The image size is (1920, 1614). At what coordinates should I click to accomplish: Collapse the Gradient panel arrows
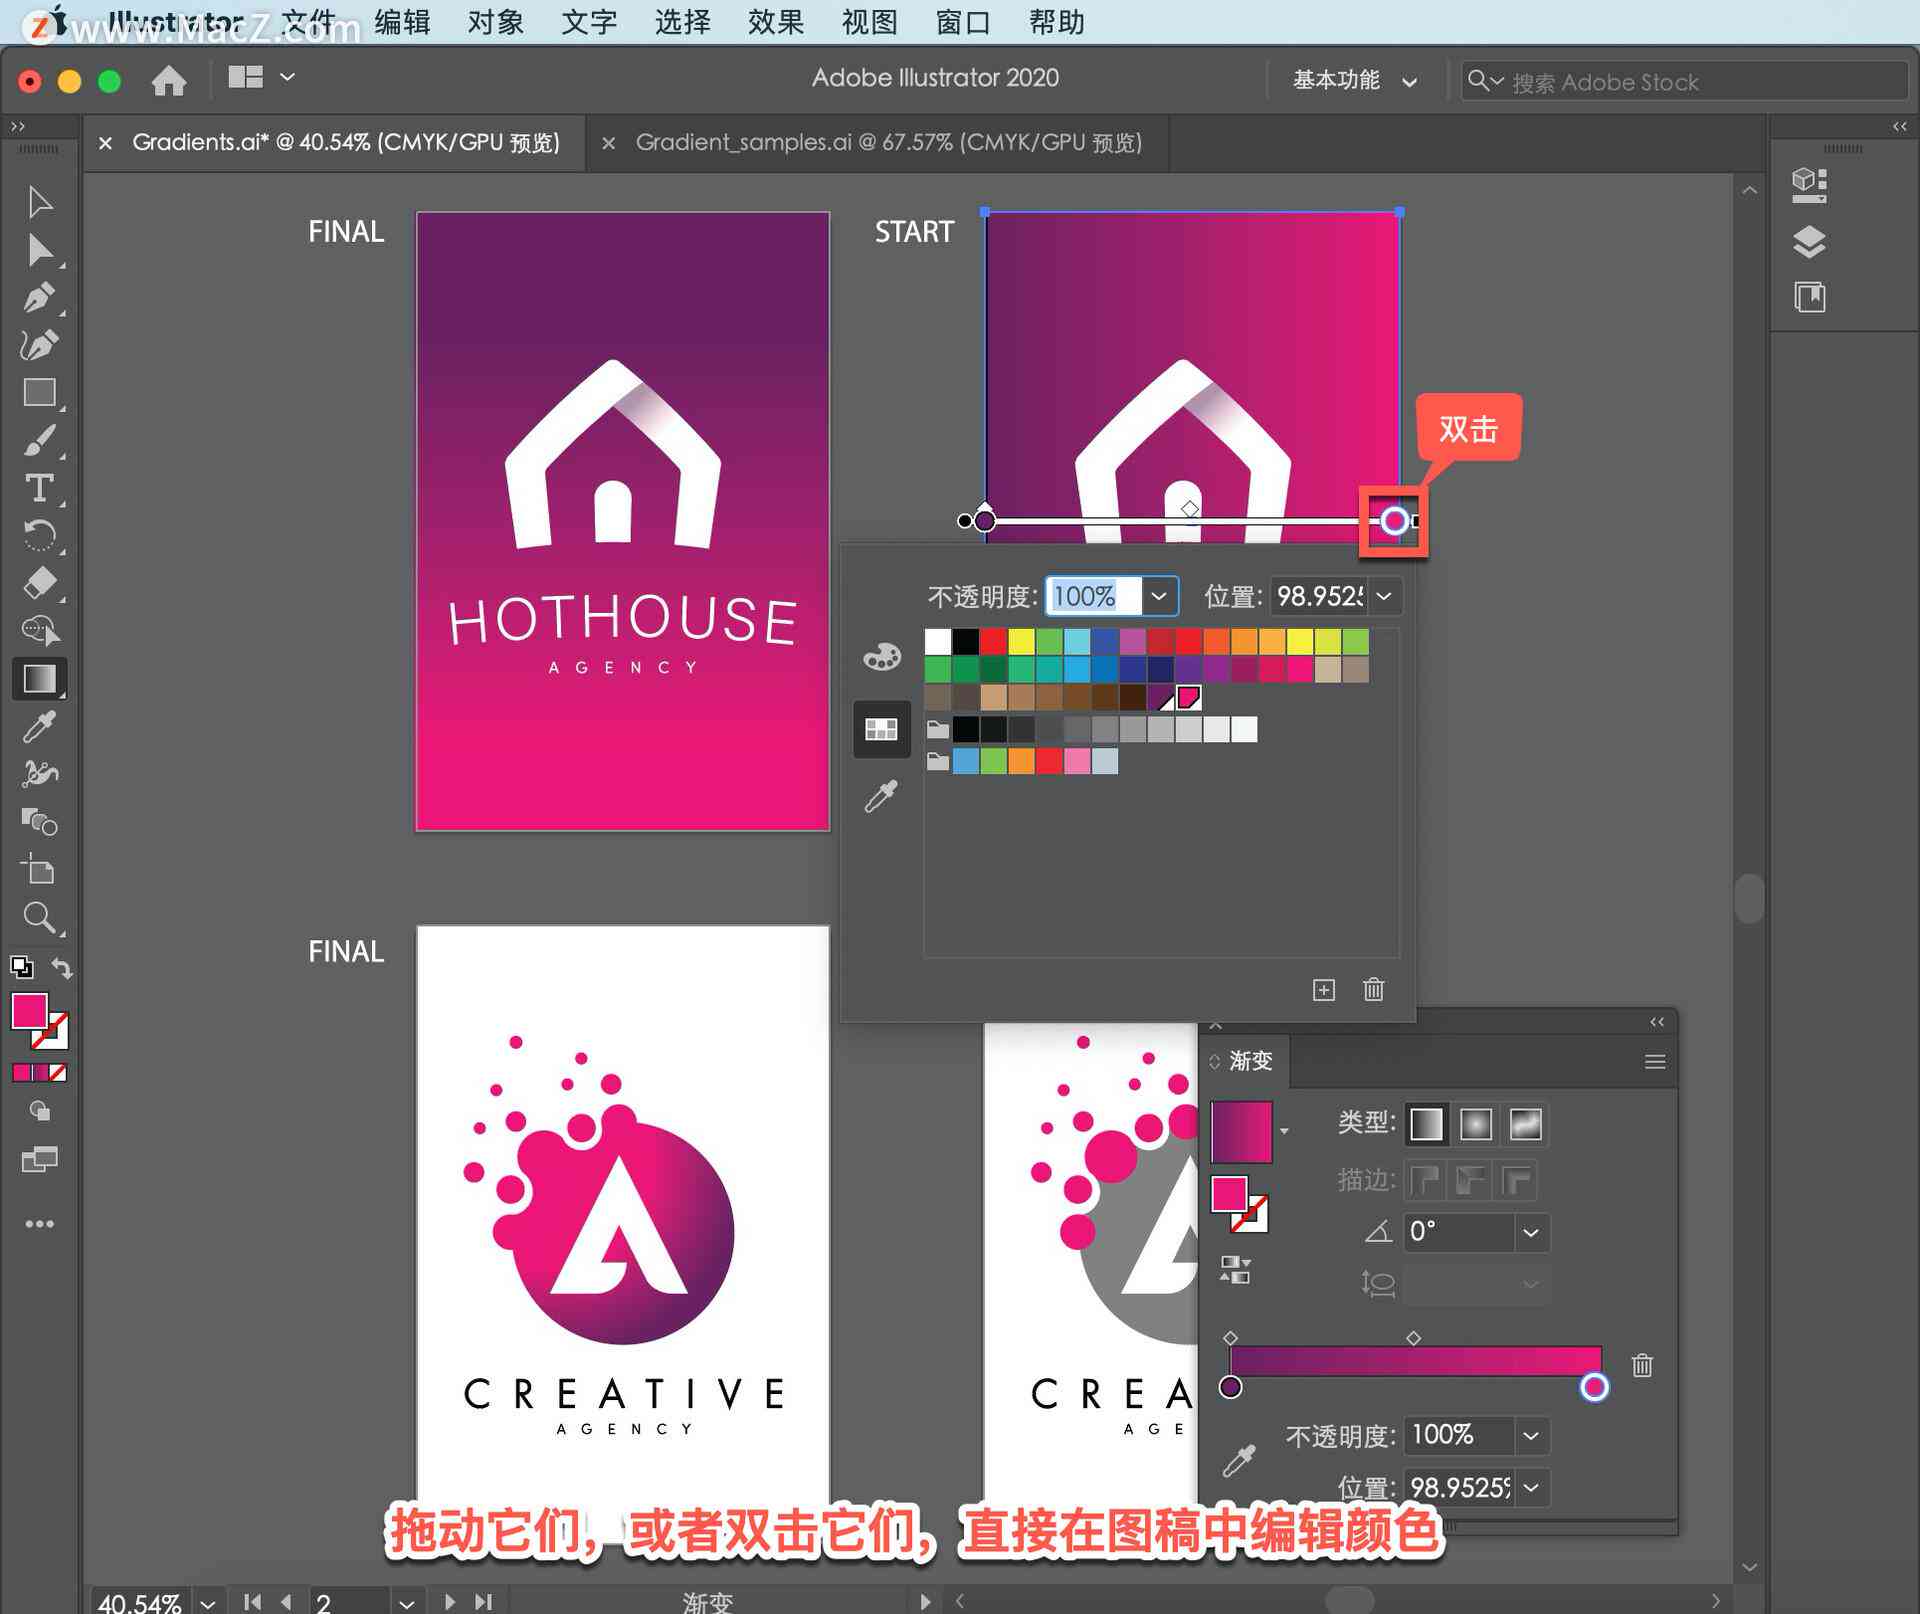pos(1657,1021)
